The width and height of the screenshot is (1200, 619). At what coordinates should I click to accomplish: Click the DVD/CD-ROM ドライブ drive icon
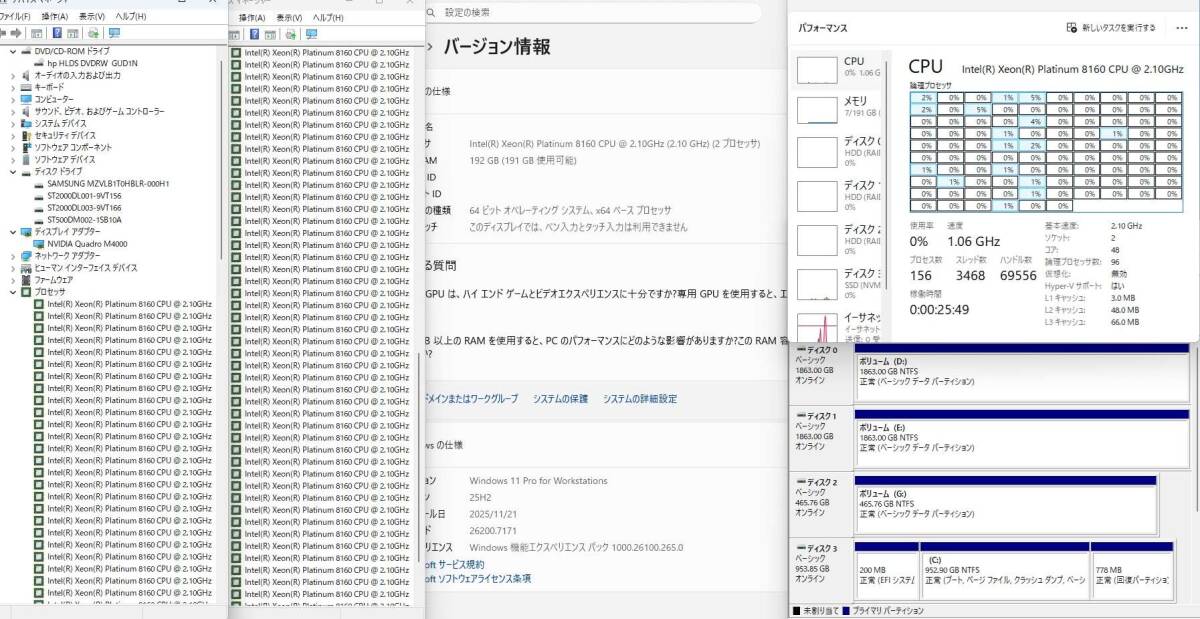pos(26,51)
